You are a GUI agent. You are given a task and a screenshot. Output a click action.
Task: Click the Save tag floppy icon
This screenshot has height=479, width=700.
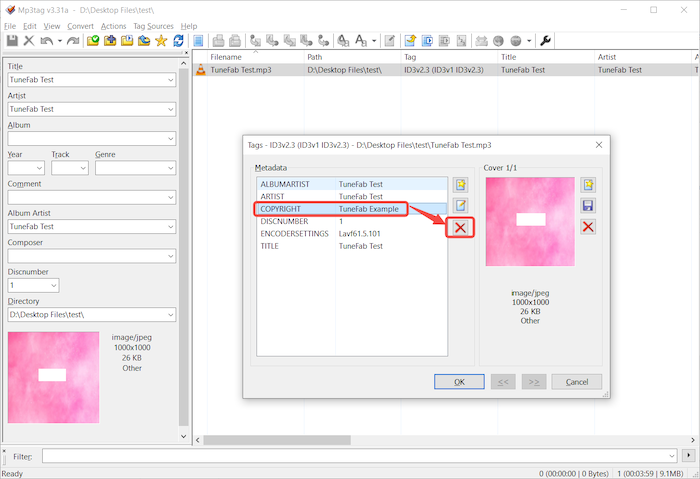(12, 41)
